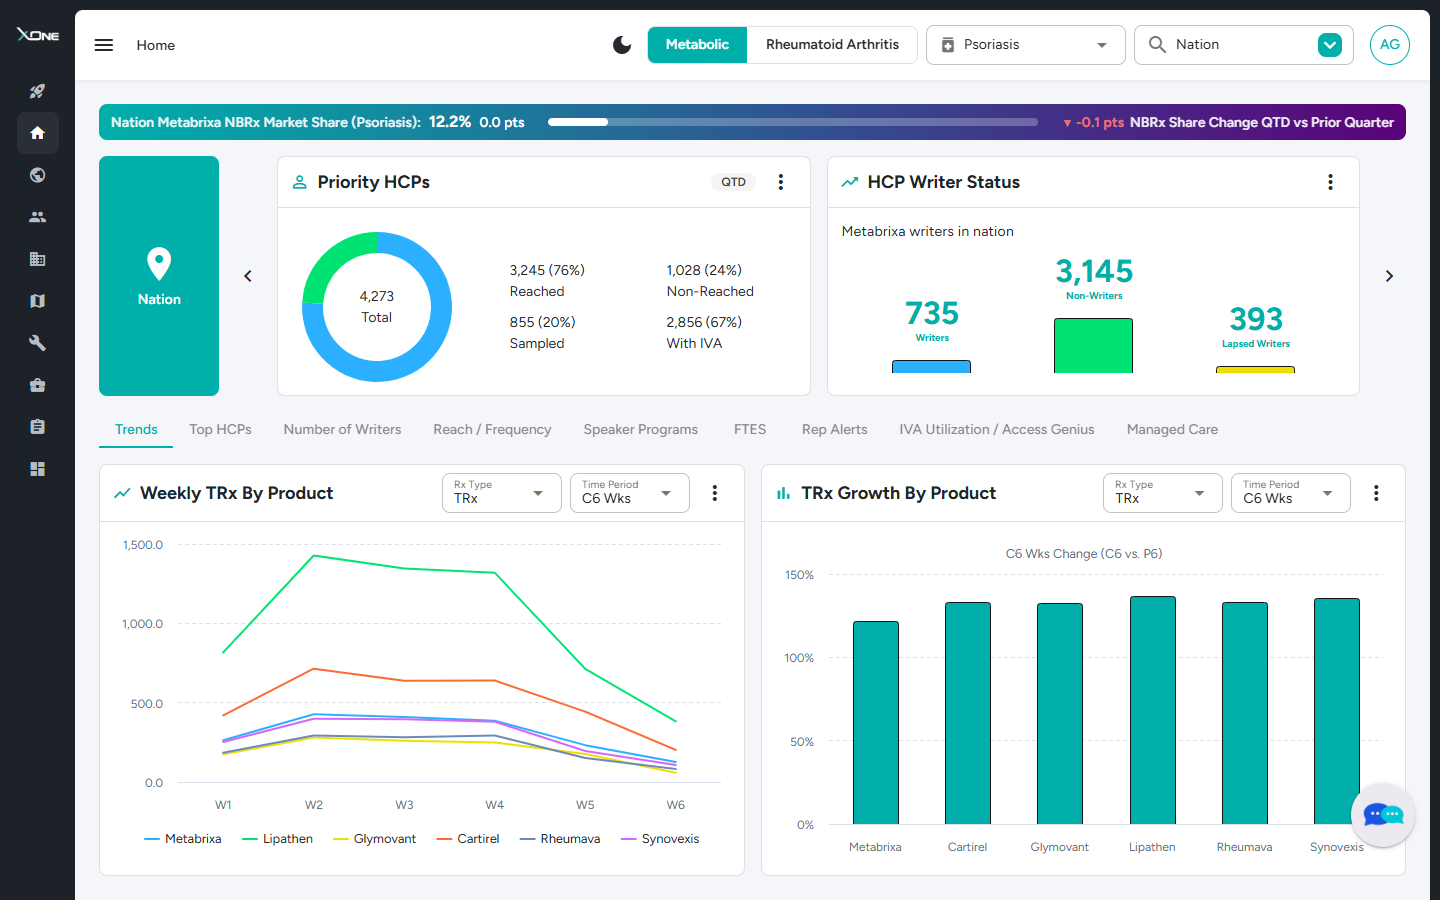Click the NBRx market share progress bar
Screen dimensions: 1440x900
pos(793,122)
